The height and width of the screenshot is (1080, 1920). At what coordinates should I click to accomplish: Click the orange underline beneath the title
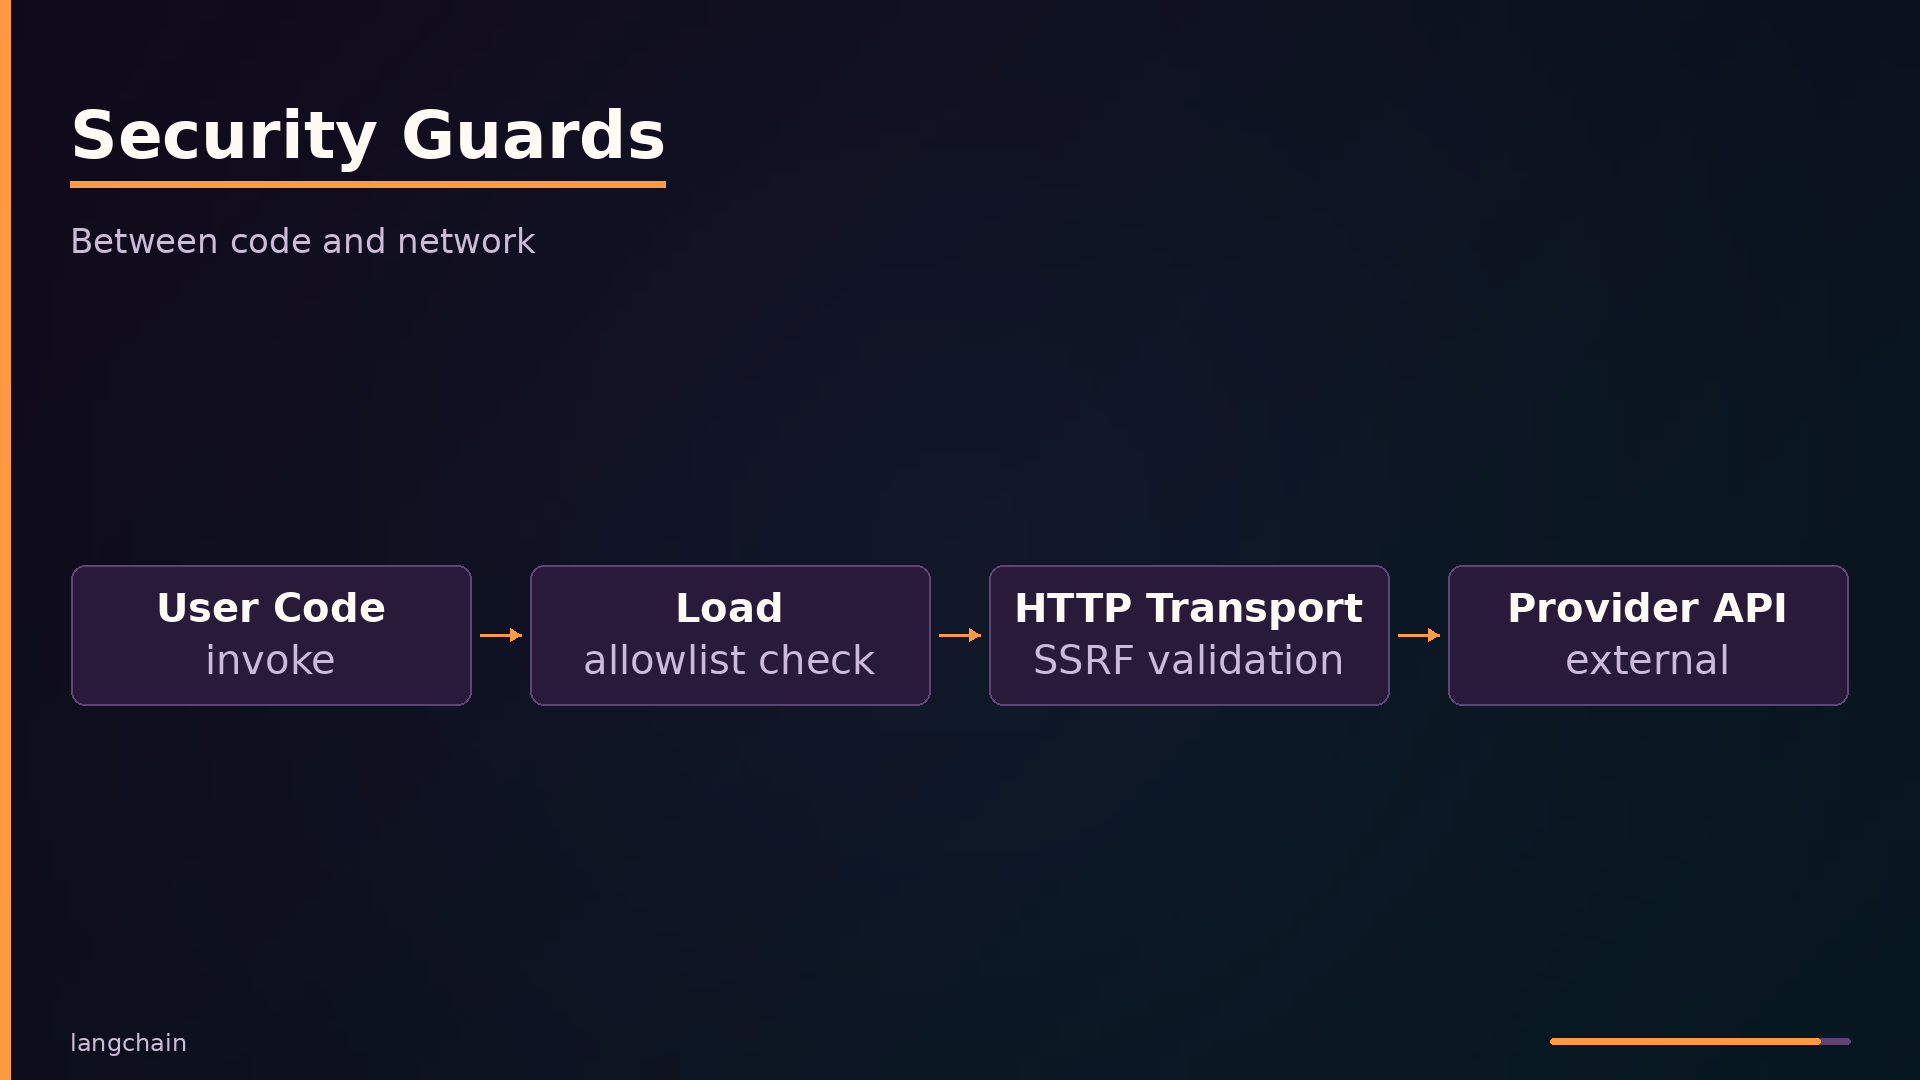[368, 184]
